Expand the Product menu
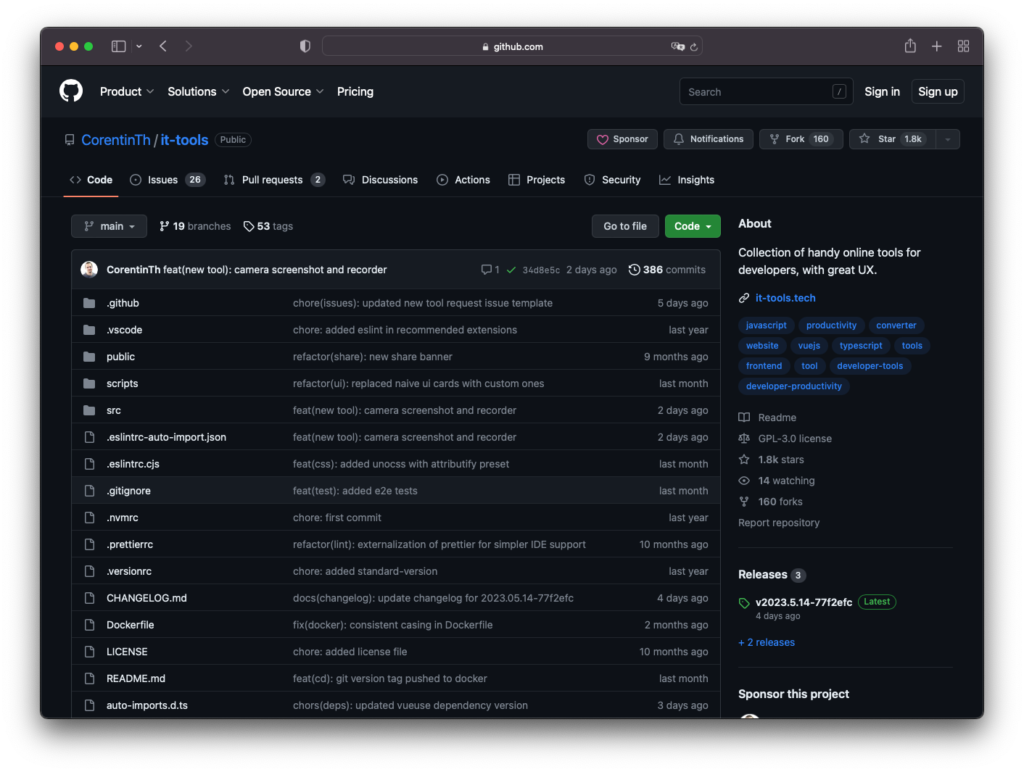This screenshot has width=1024, height=772. (127, 91)
